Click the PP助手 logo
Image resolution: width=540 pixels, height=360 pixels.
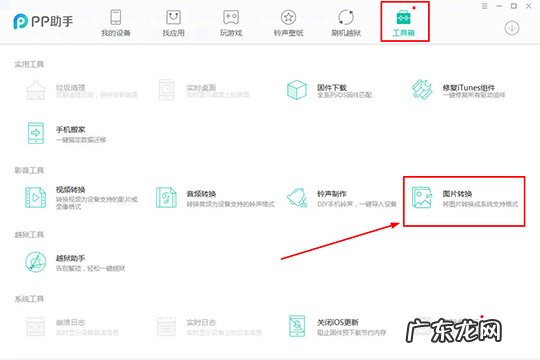pos(43,21)
